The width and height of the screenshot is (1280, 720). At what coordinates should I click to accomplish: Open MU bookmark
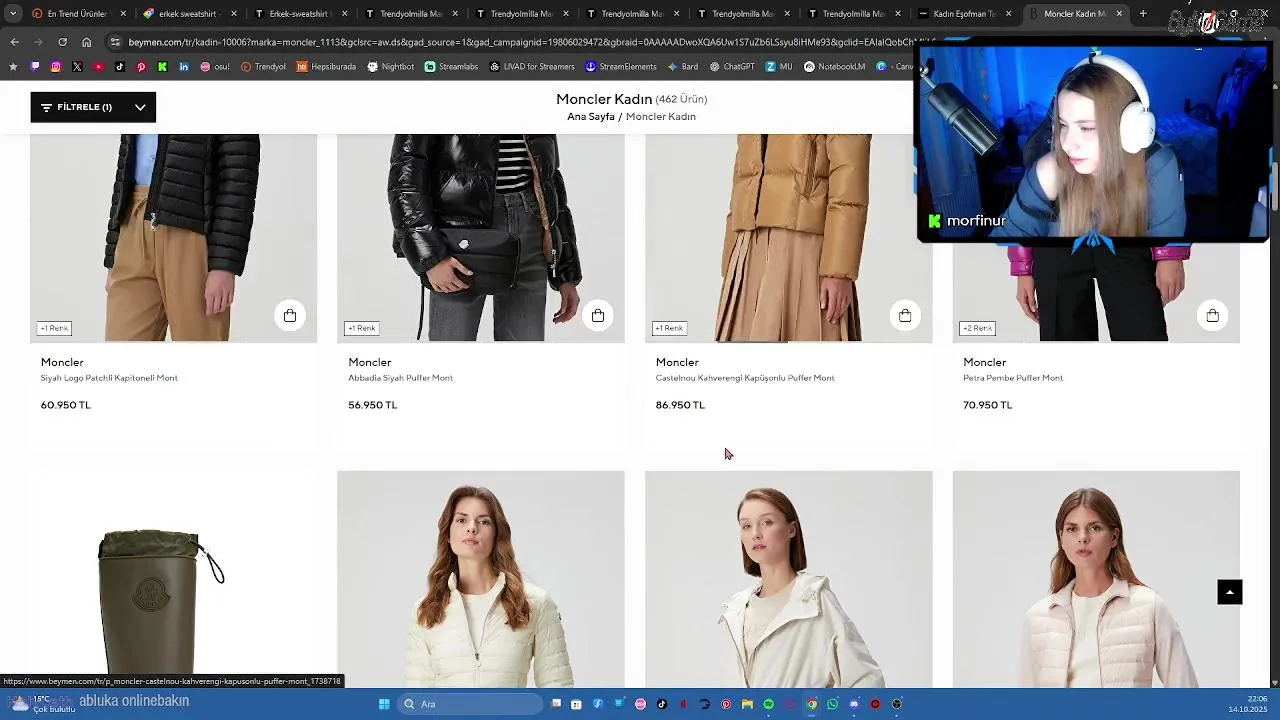click(779, 67)
